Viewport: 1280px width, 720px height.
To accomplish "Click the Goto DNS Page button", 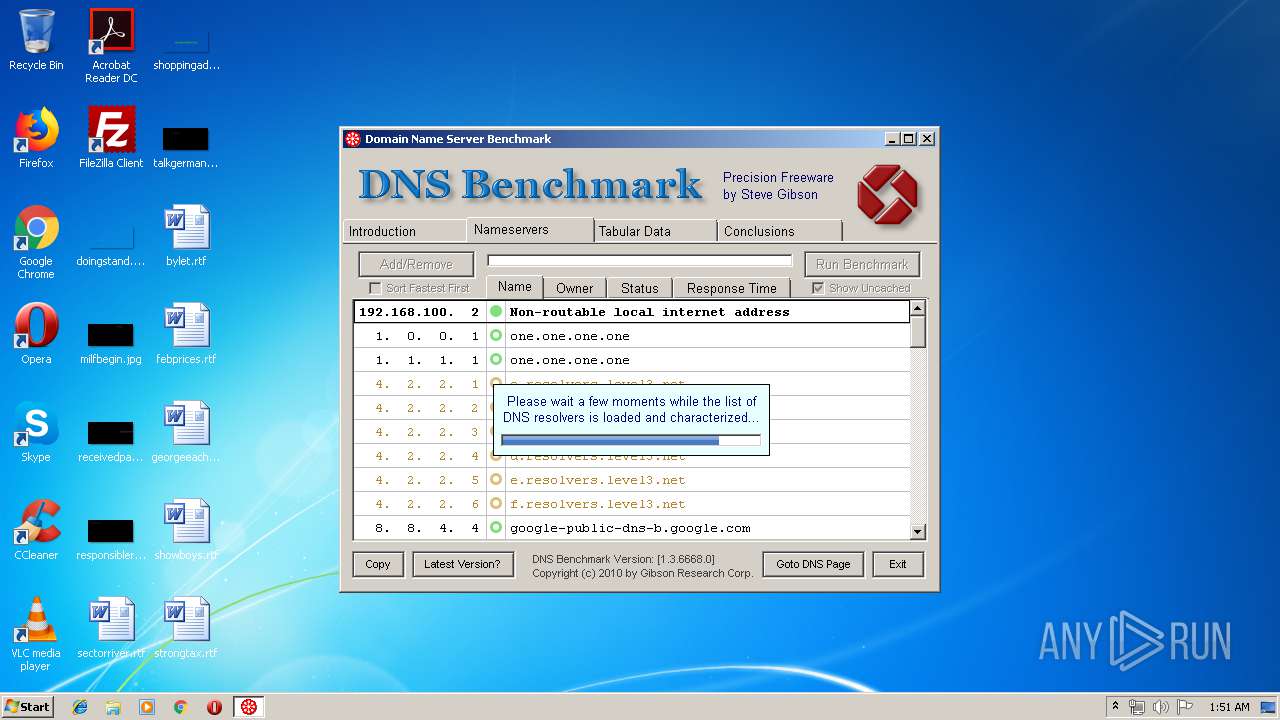I will click(813, 564).
